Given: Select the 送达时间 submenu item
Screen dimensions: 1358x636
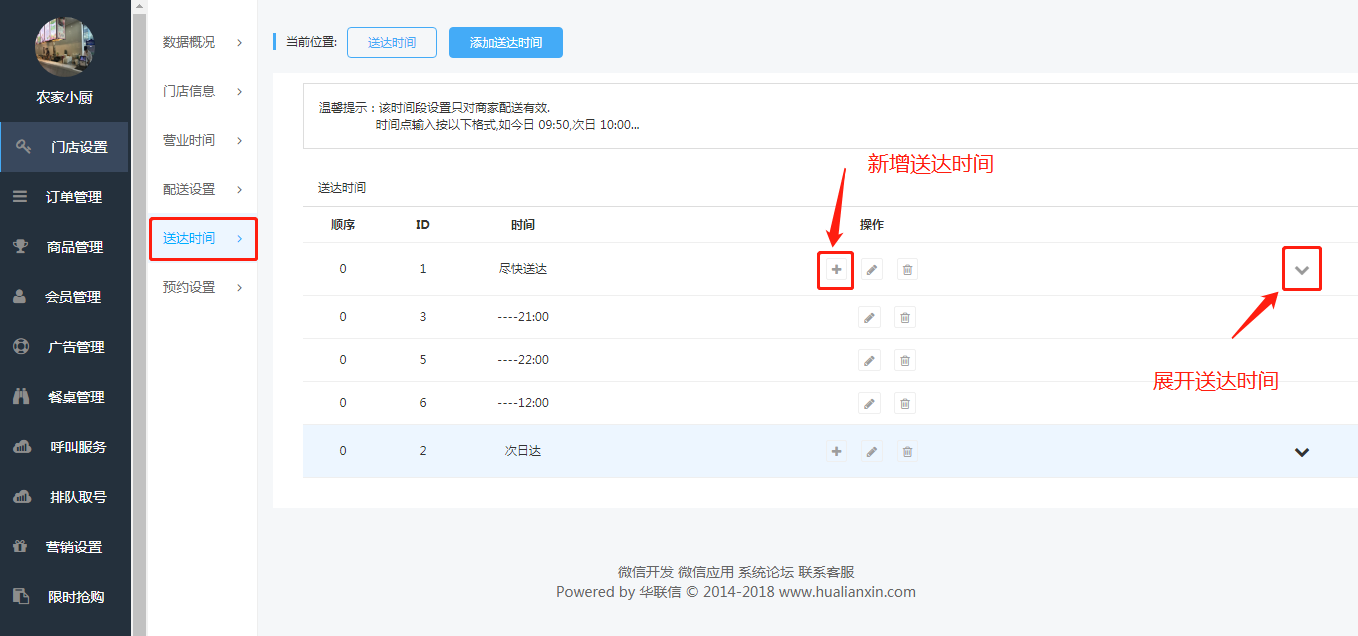Looking at the screenshot, I should click(203, 238).
